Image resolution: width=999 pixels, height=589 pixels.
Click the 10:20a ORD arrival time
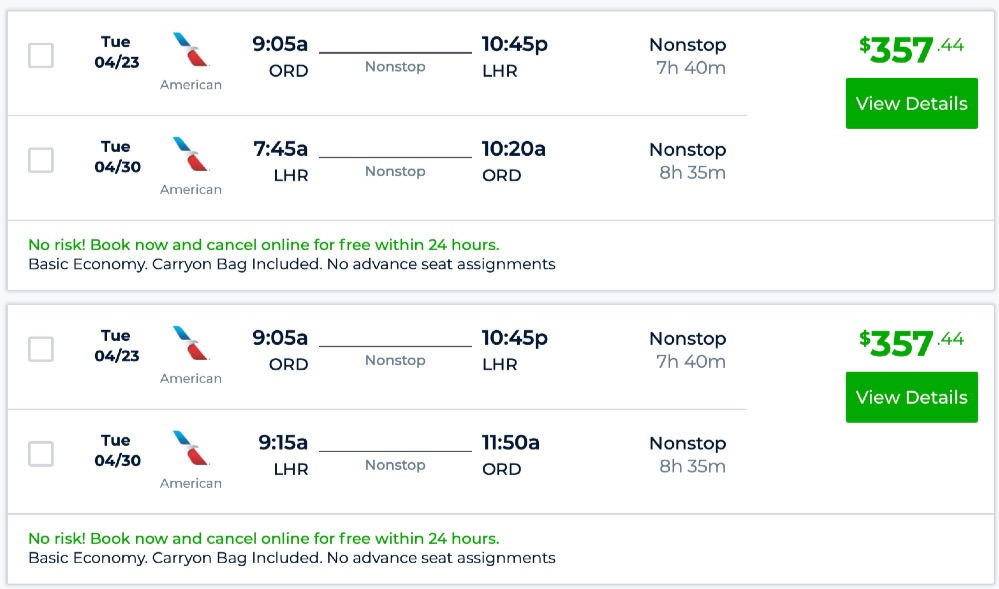[513, 149]
